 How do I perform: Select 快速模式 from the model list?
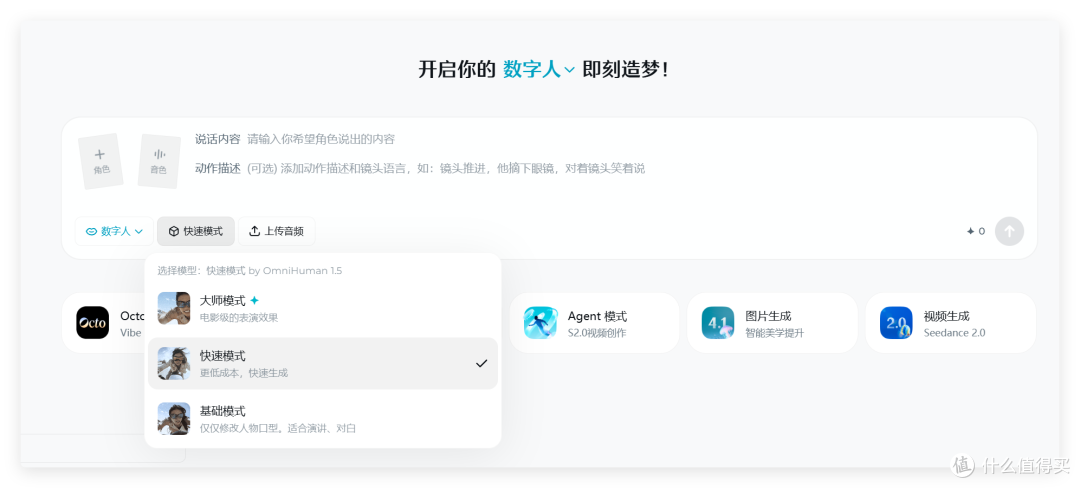click(x=322, y=363)
